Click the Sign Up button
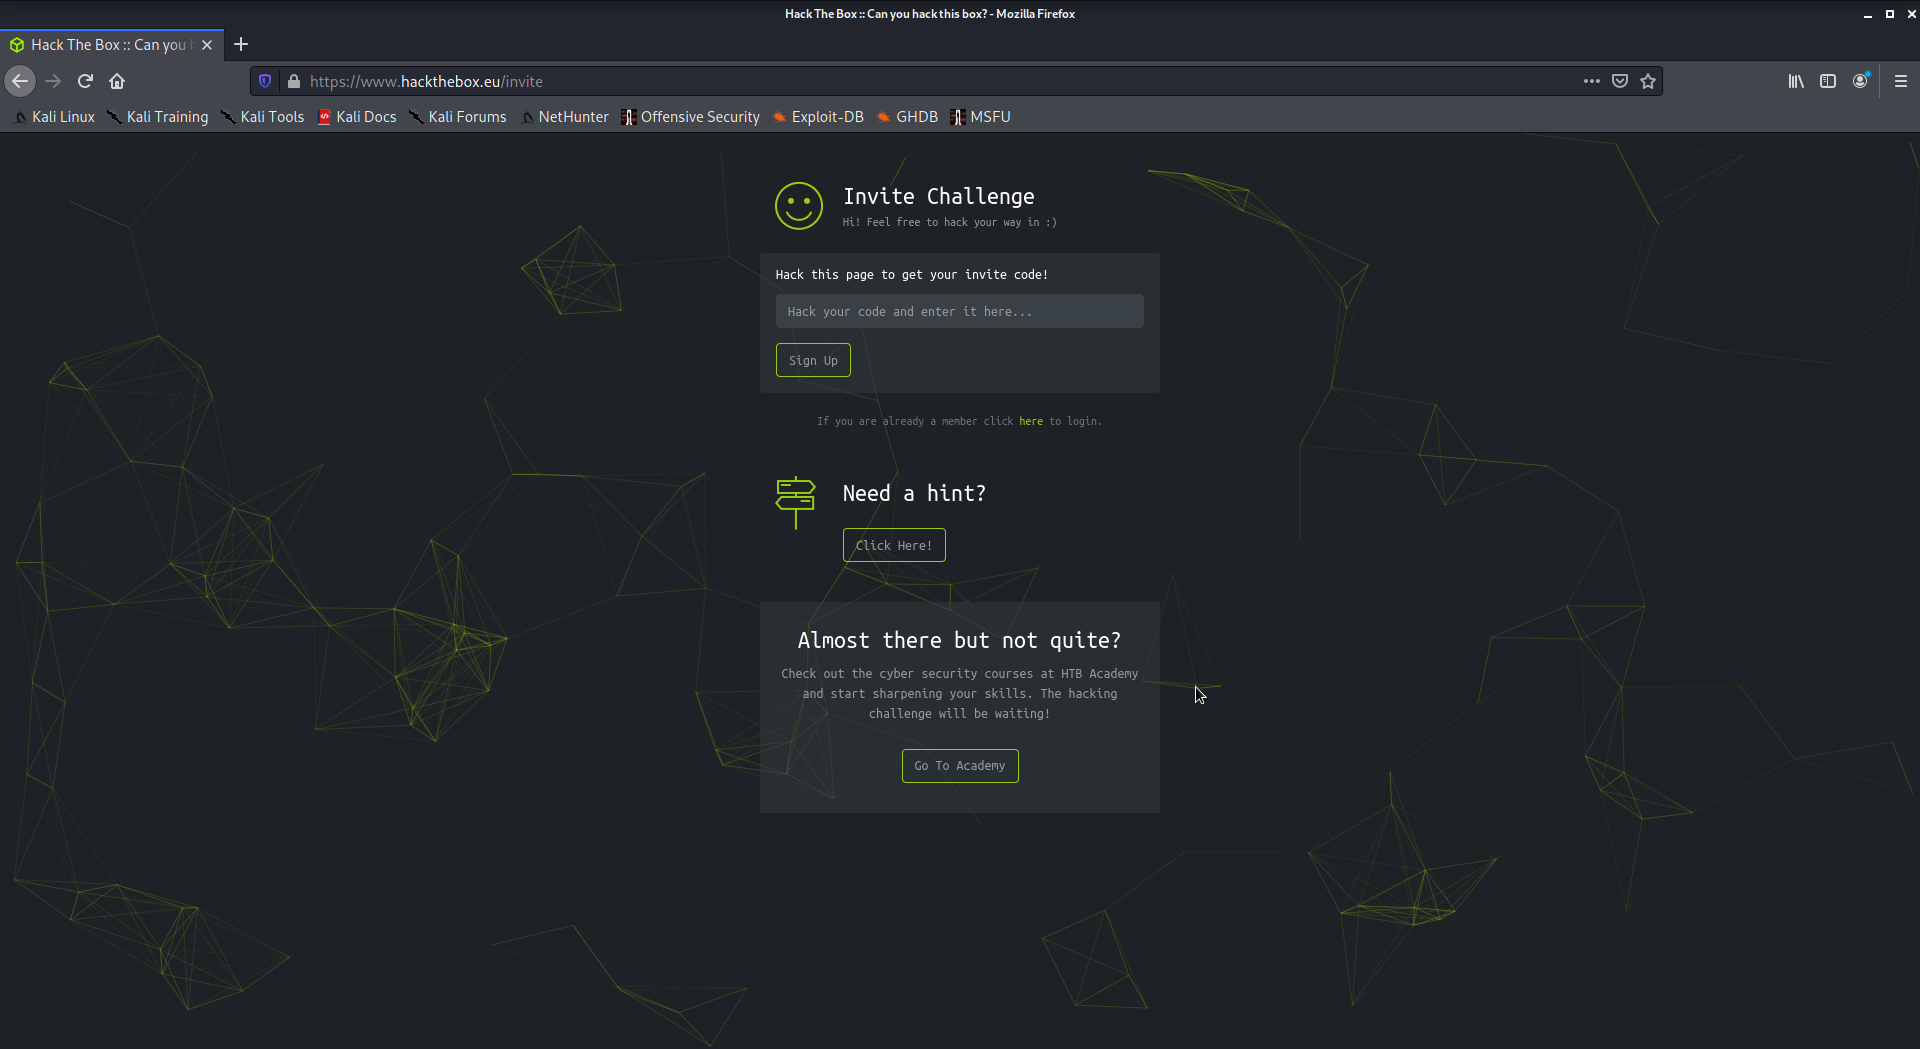1920x1049 pixels. pos(813,360)
